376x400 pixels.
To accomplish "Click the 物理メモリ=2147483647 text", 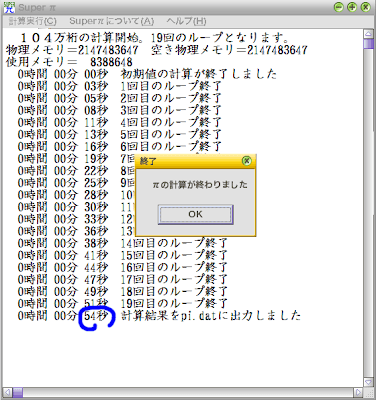I will click(72, 50).
